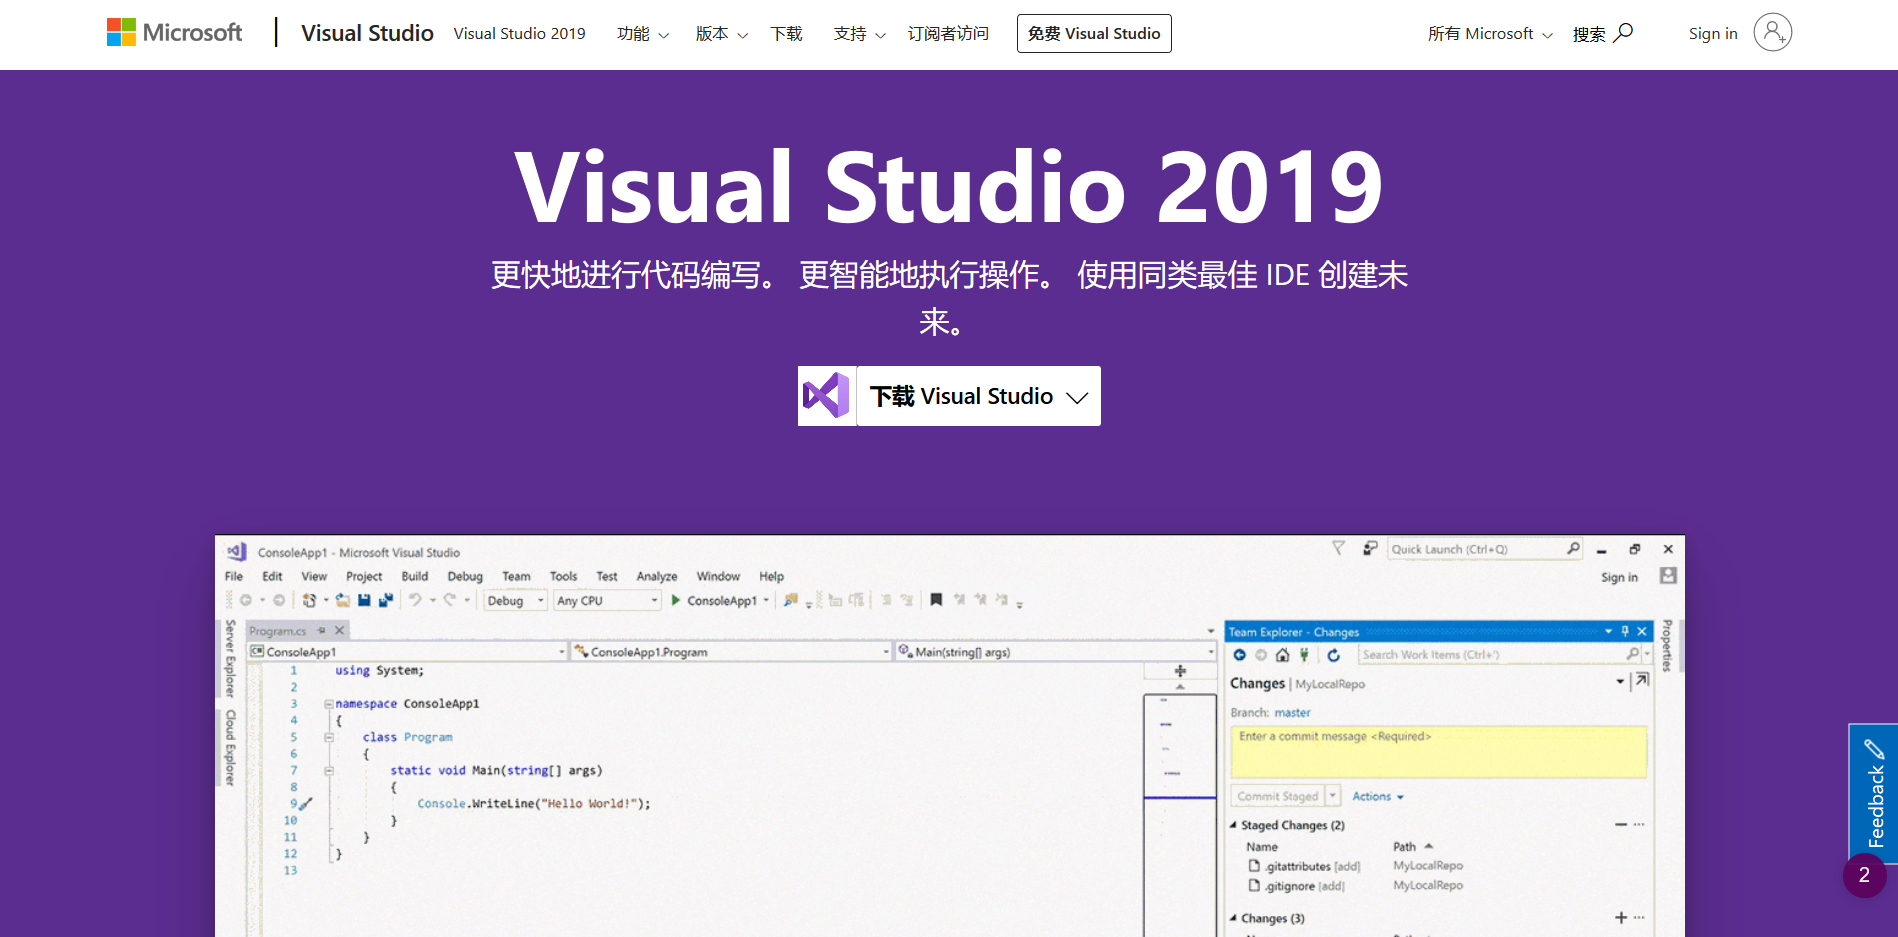The image size is (1898, 937).
Task: Open the Cloud Explorer side tab
Action: (230, 748)
